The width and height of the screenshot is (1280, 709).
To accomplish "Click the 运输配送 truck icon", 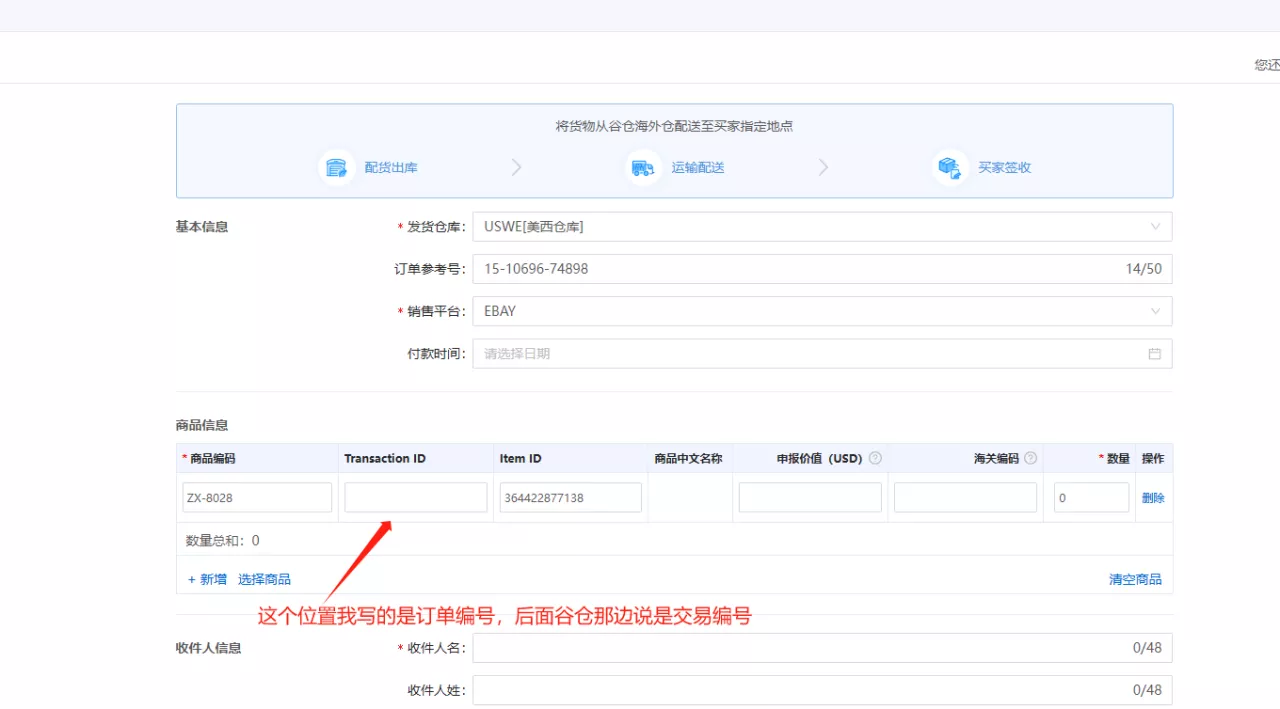I will pos(643,167).
